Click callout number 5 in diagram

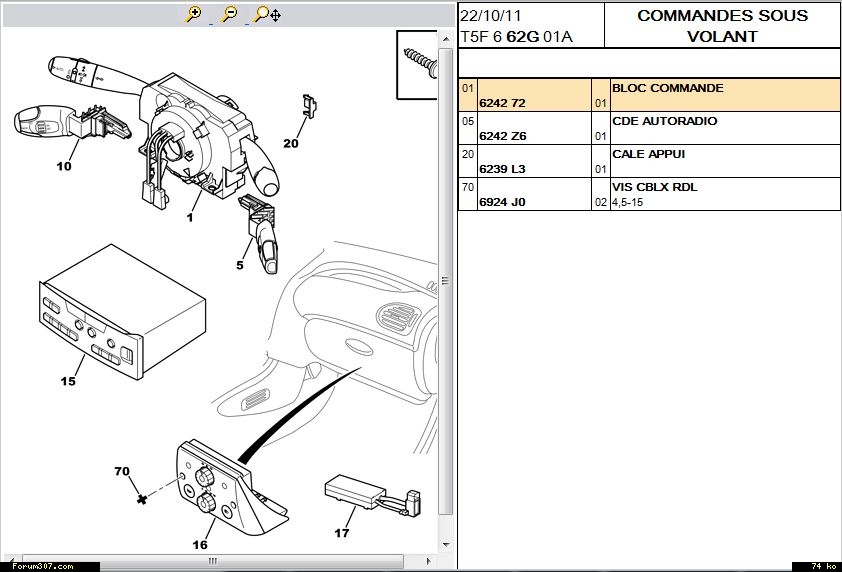click(240, 265)
